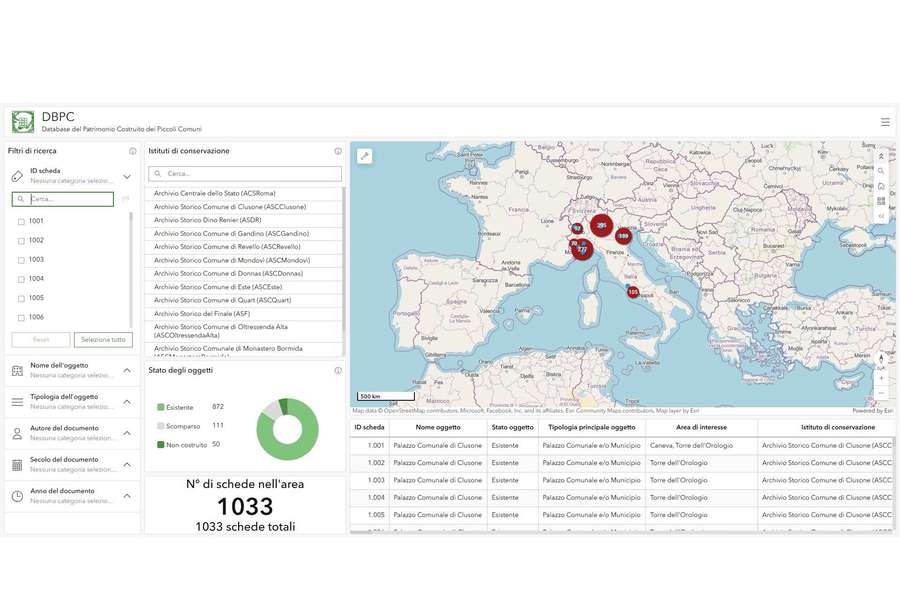Check the 1004 ID checkbox

21,280
